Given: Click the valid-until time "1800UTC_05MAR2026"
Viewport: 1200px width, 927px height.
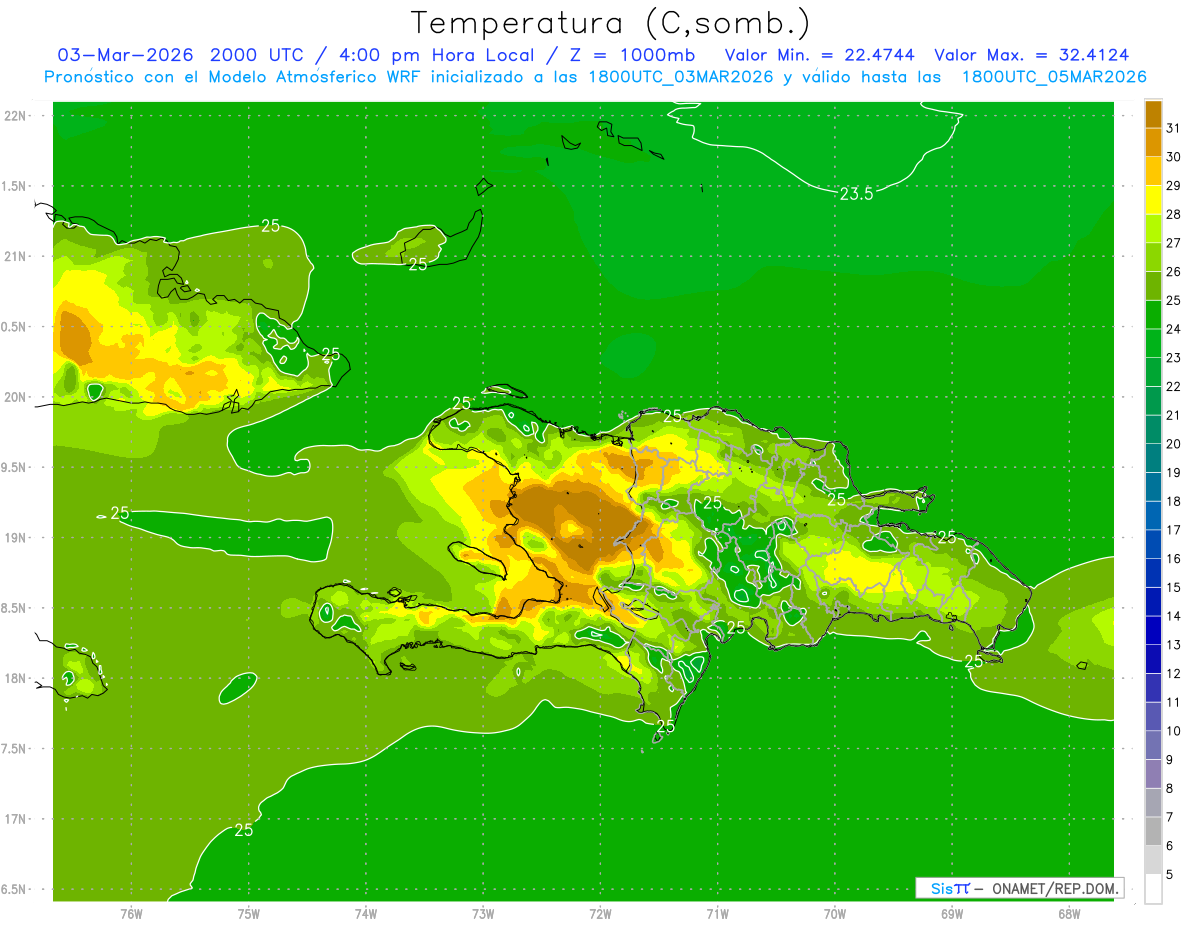Looking at the screenshot, I should (1054, 77).
